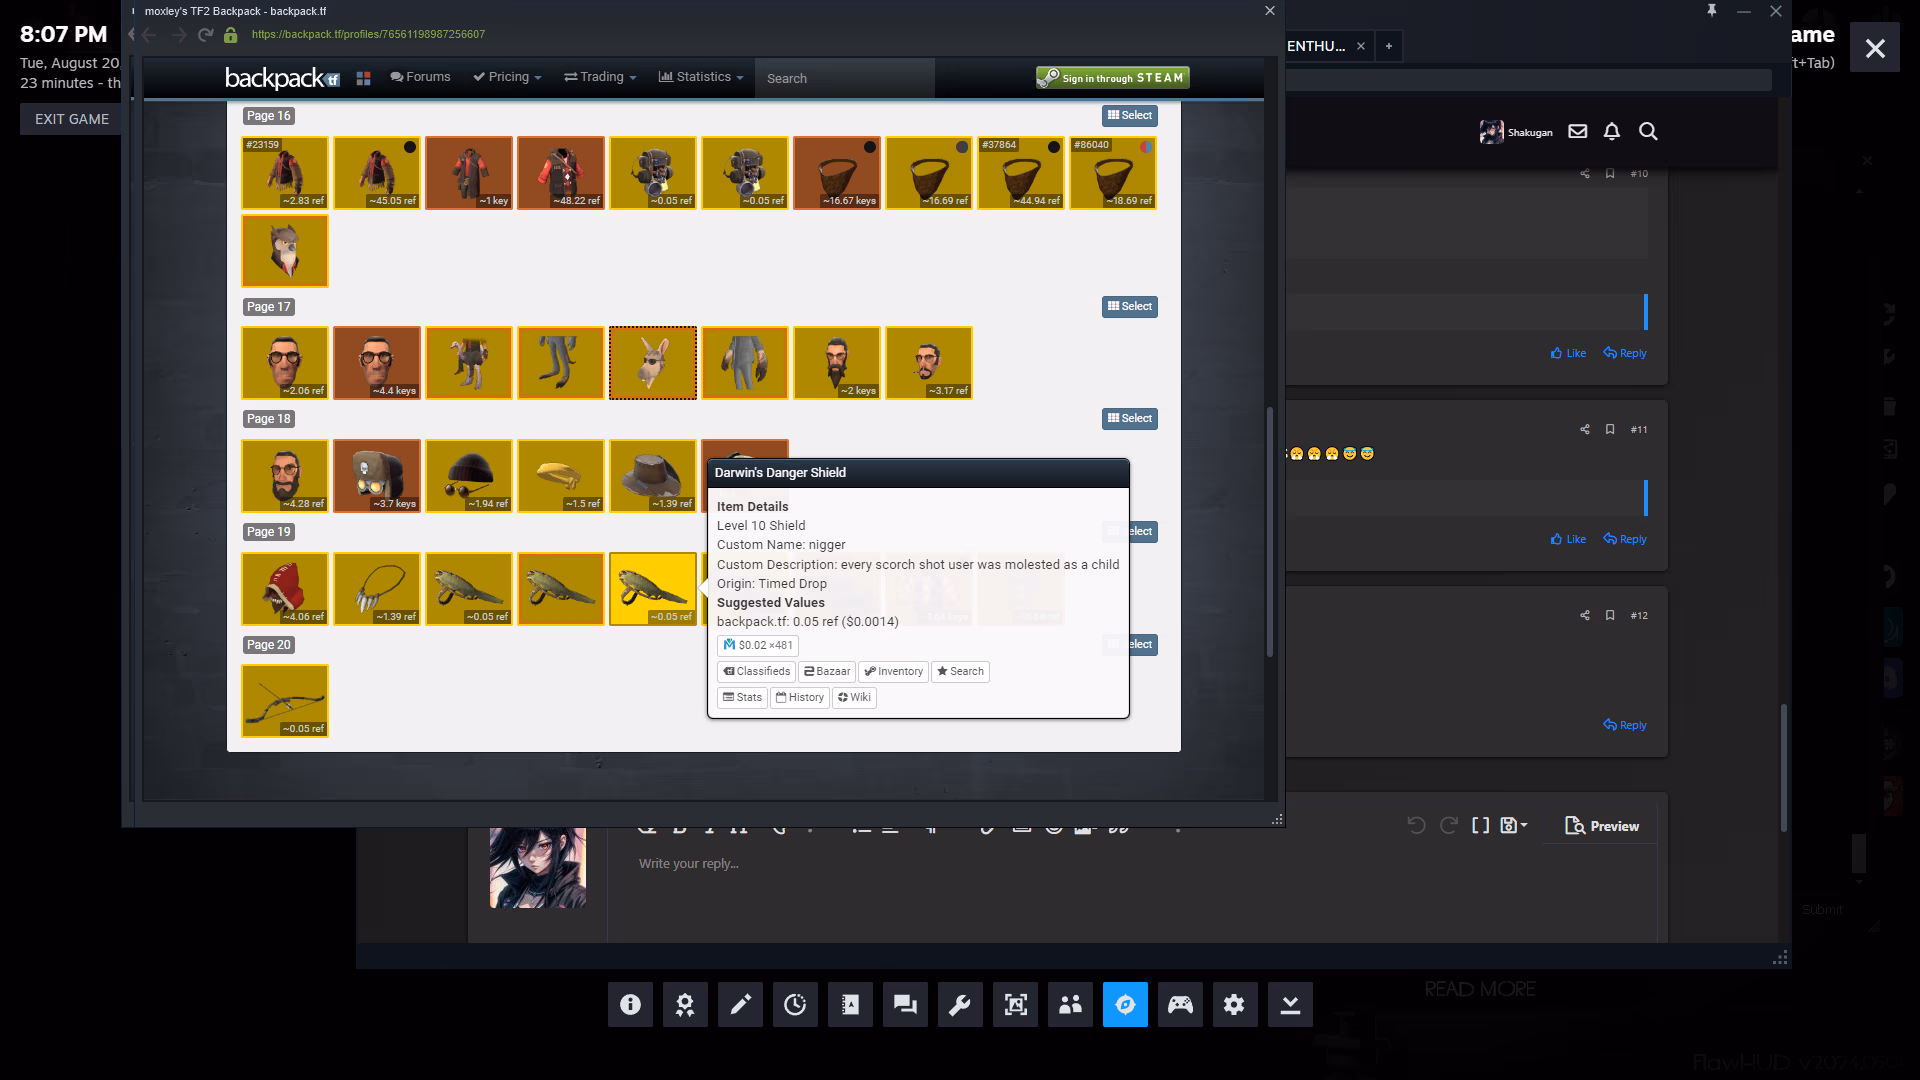Viewport: 1920px width, 1080px height.
Task: Open screenshots icon in overlay toolbar
Action: [1015, 1004]
